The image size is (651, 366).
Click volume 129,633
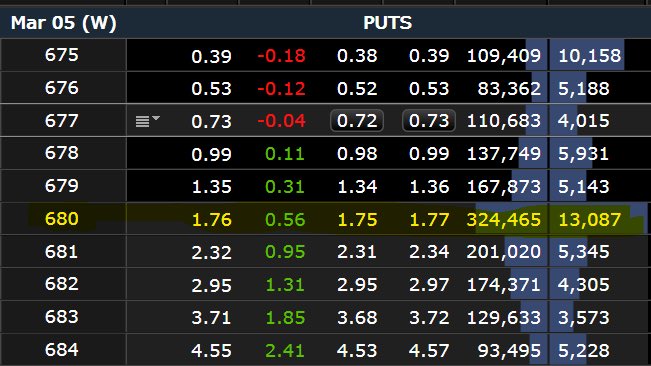pyautogui.click(x=504, y=318)
